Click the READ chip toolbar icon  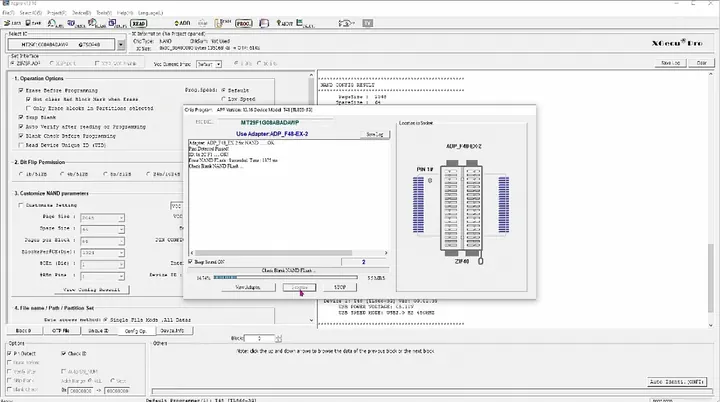point(138,23)
